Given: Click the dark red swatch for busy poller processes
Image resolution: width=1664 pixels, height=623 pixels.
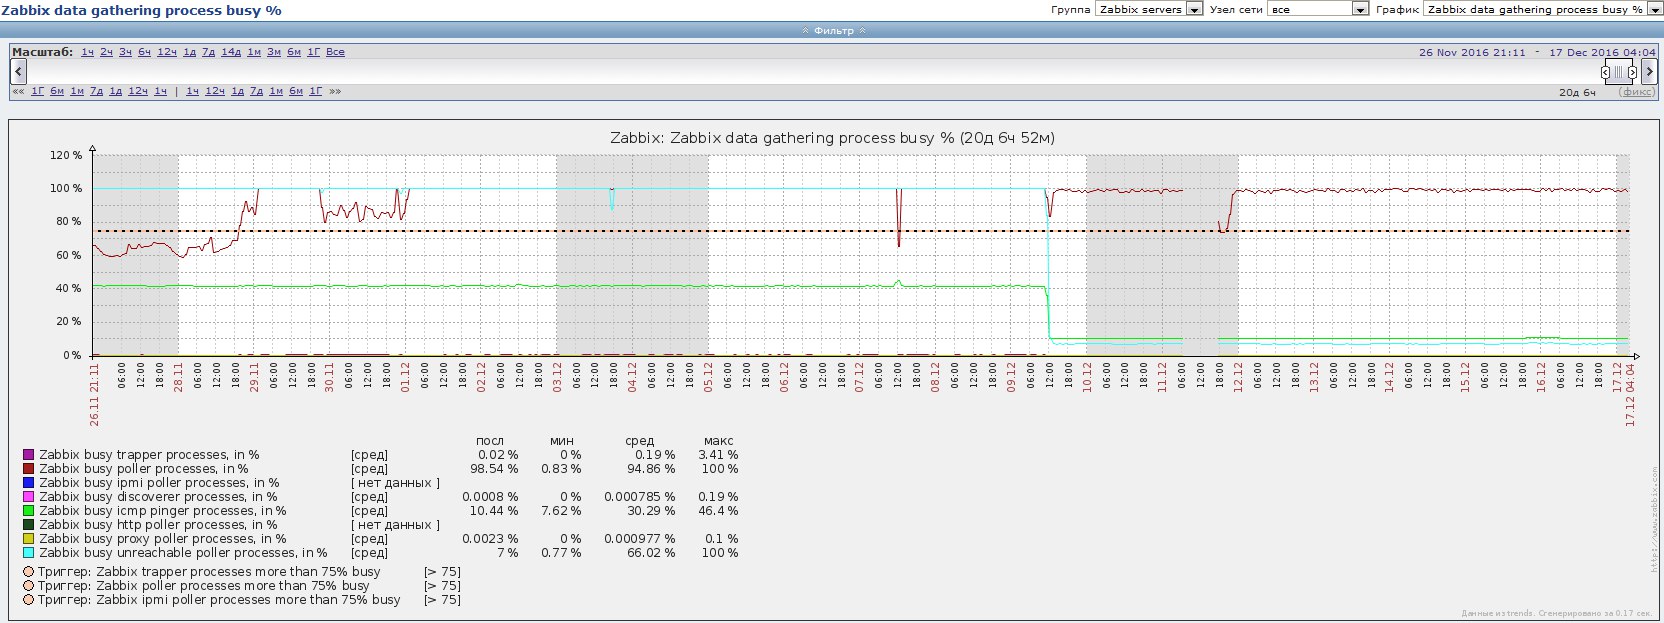Looking at the screenshot, I should [29, 469].
